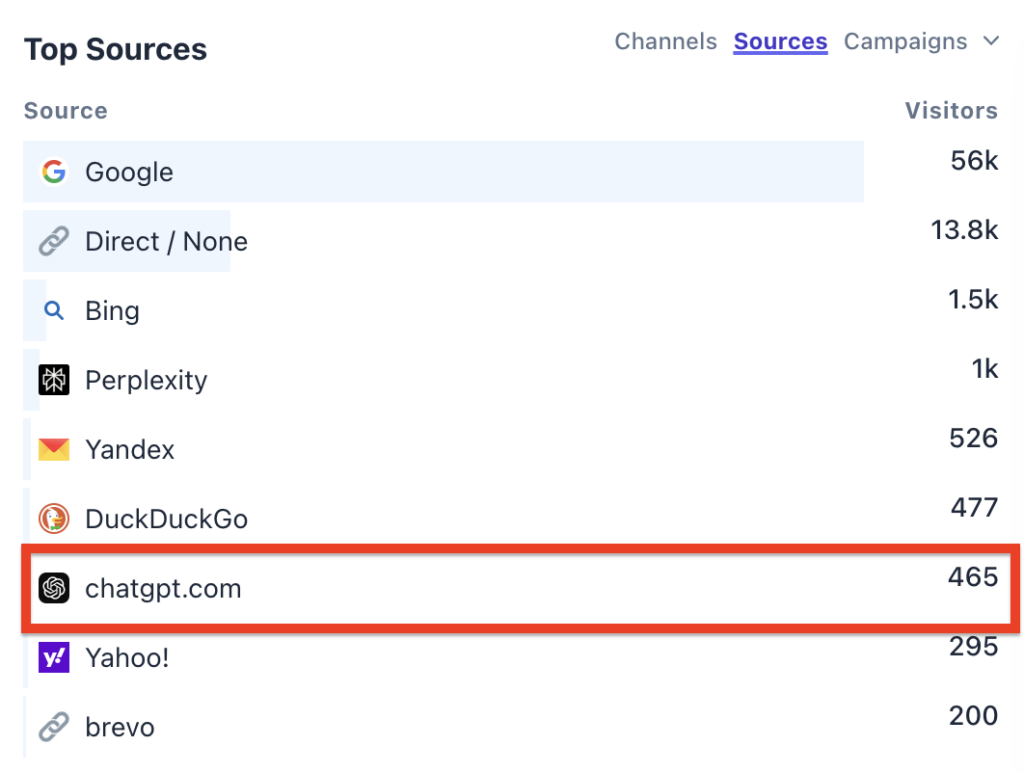Click the Top Sources heading
The image size is (1024, 773).
click(x=116, y=50)
